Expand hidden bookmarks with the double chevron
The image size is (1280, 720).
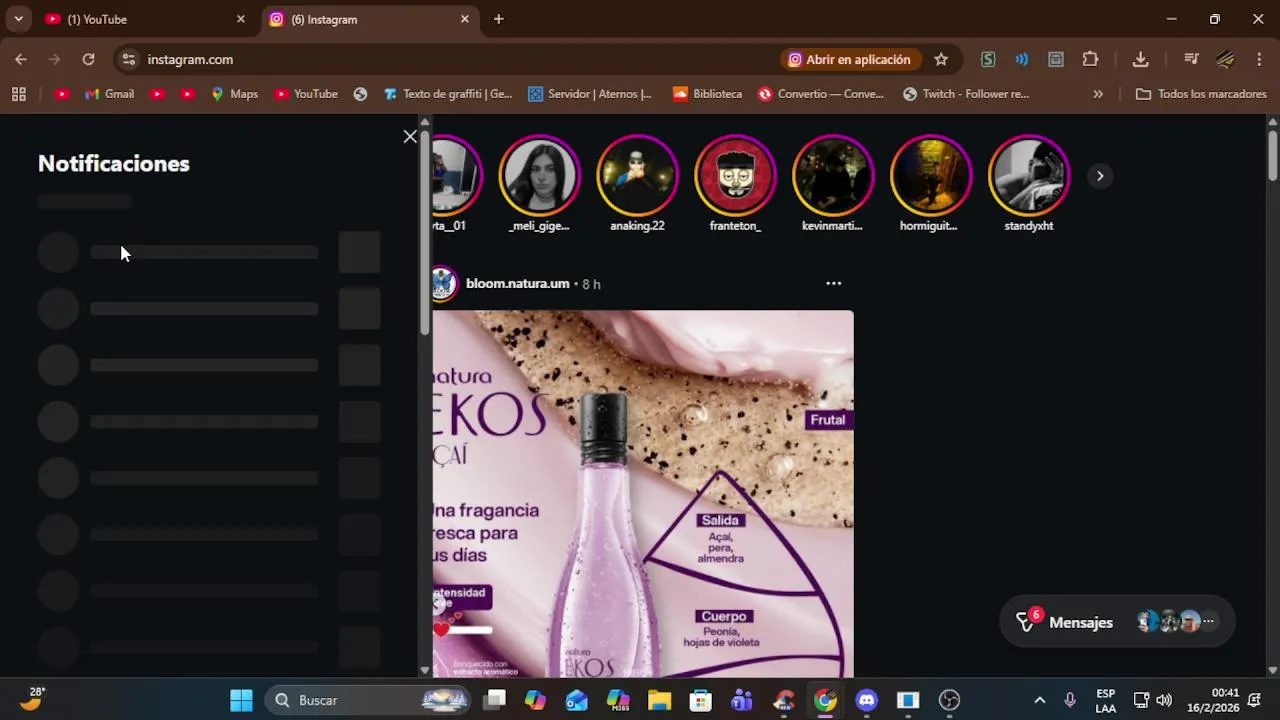pos(1098,94)
